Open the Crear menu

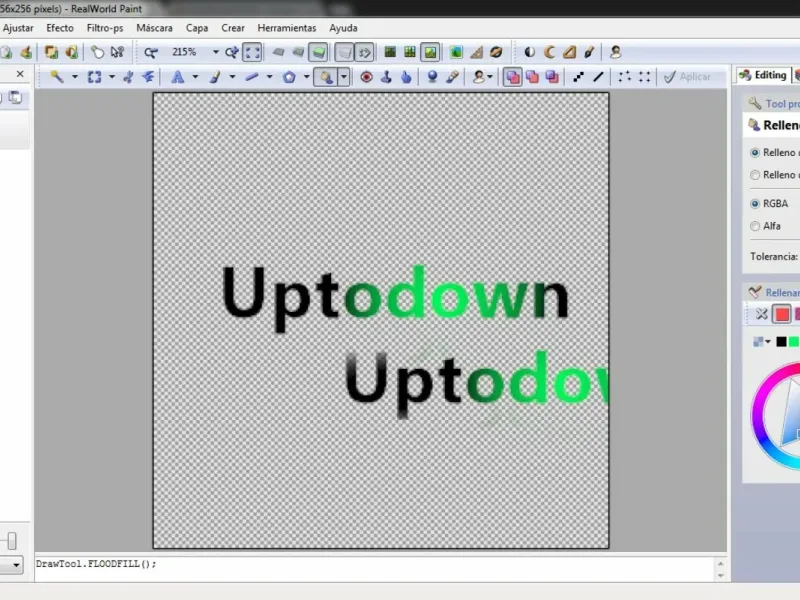click(233, 28)
